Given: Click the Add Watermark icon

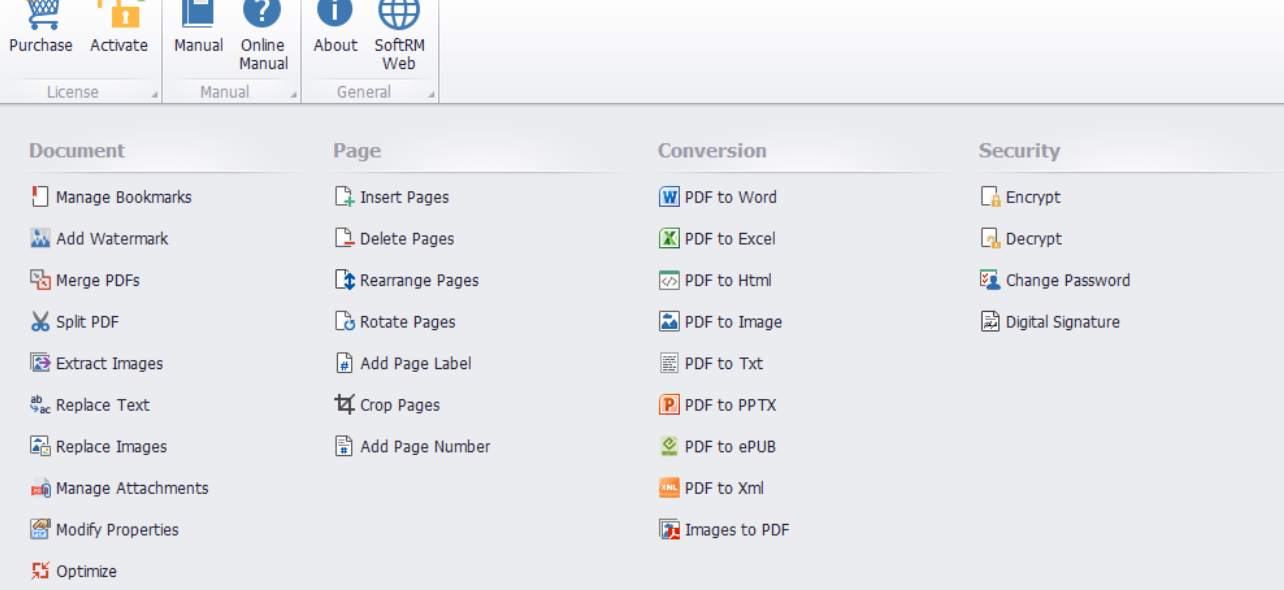Looking at the screenshot, I should tap(40, 239).
